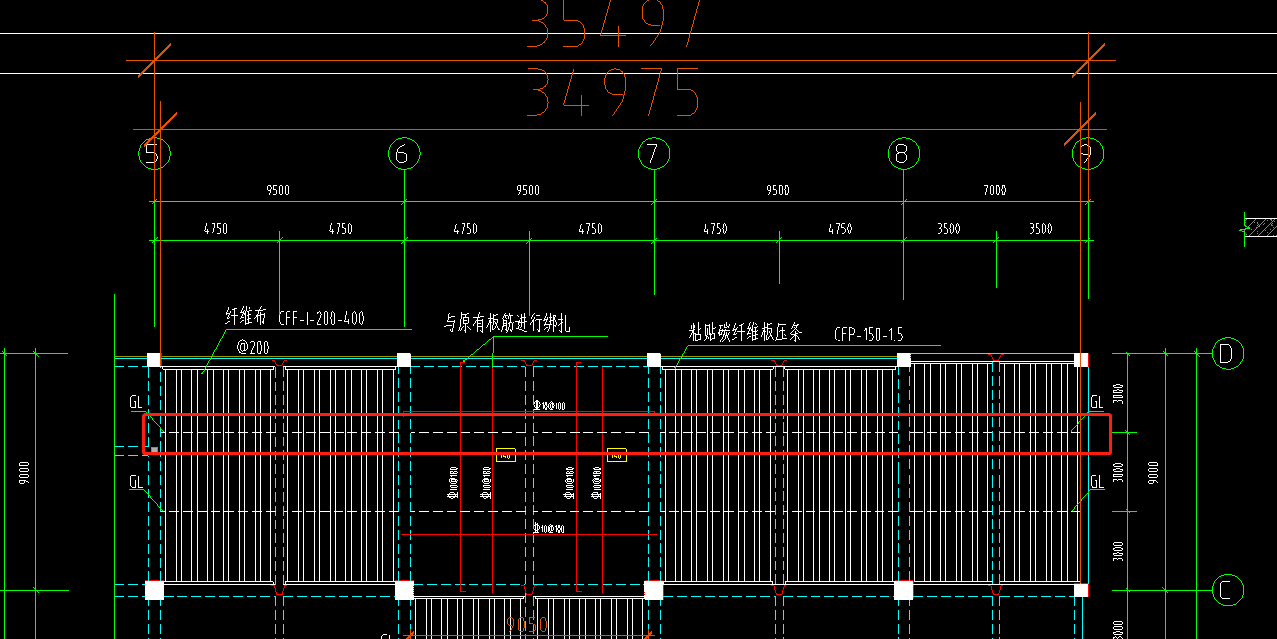Select grid axis bubble 6
This screenshot has width=1277, height=639.
click(403, 154)
